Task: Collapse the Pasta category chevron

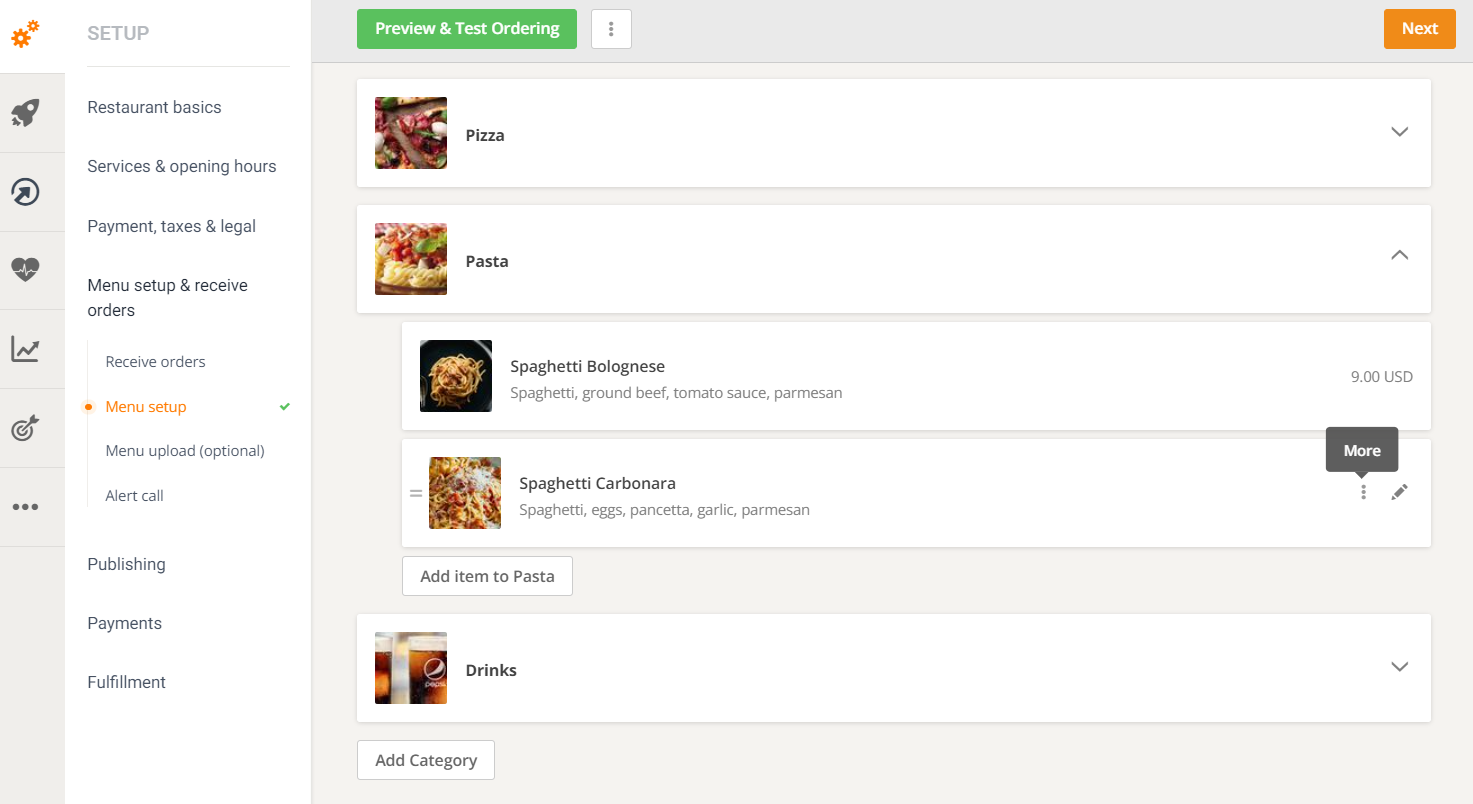Action: [1399, 256]
